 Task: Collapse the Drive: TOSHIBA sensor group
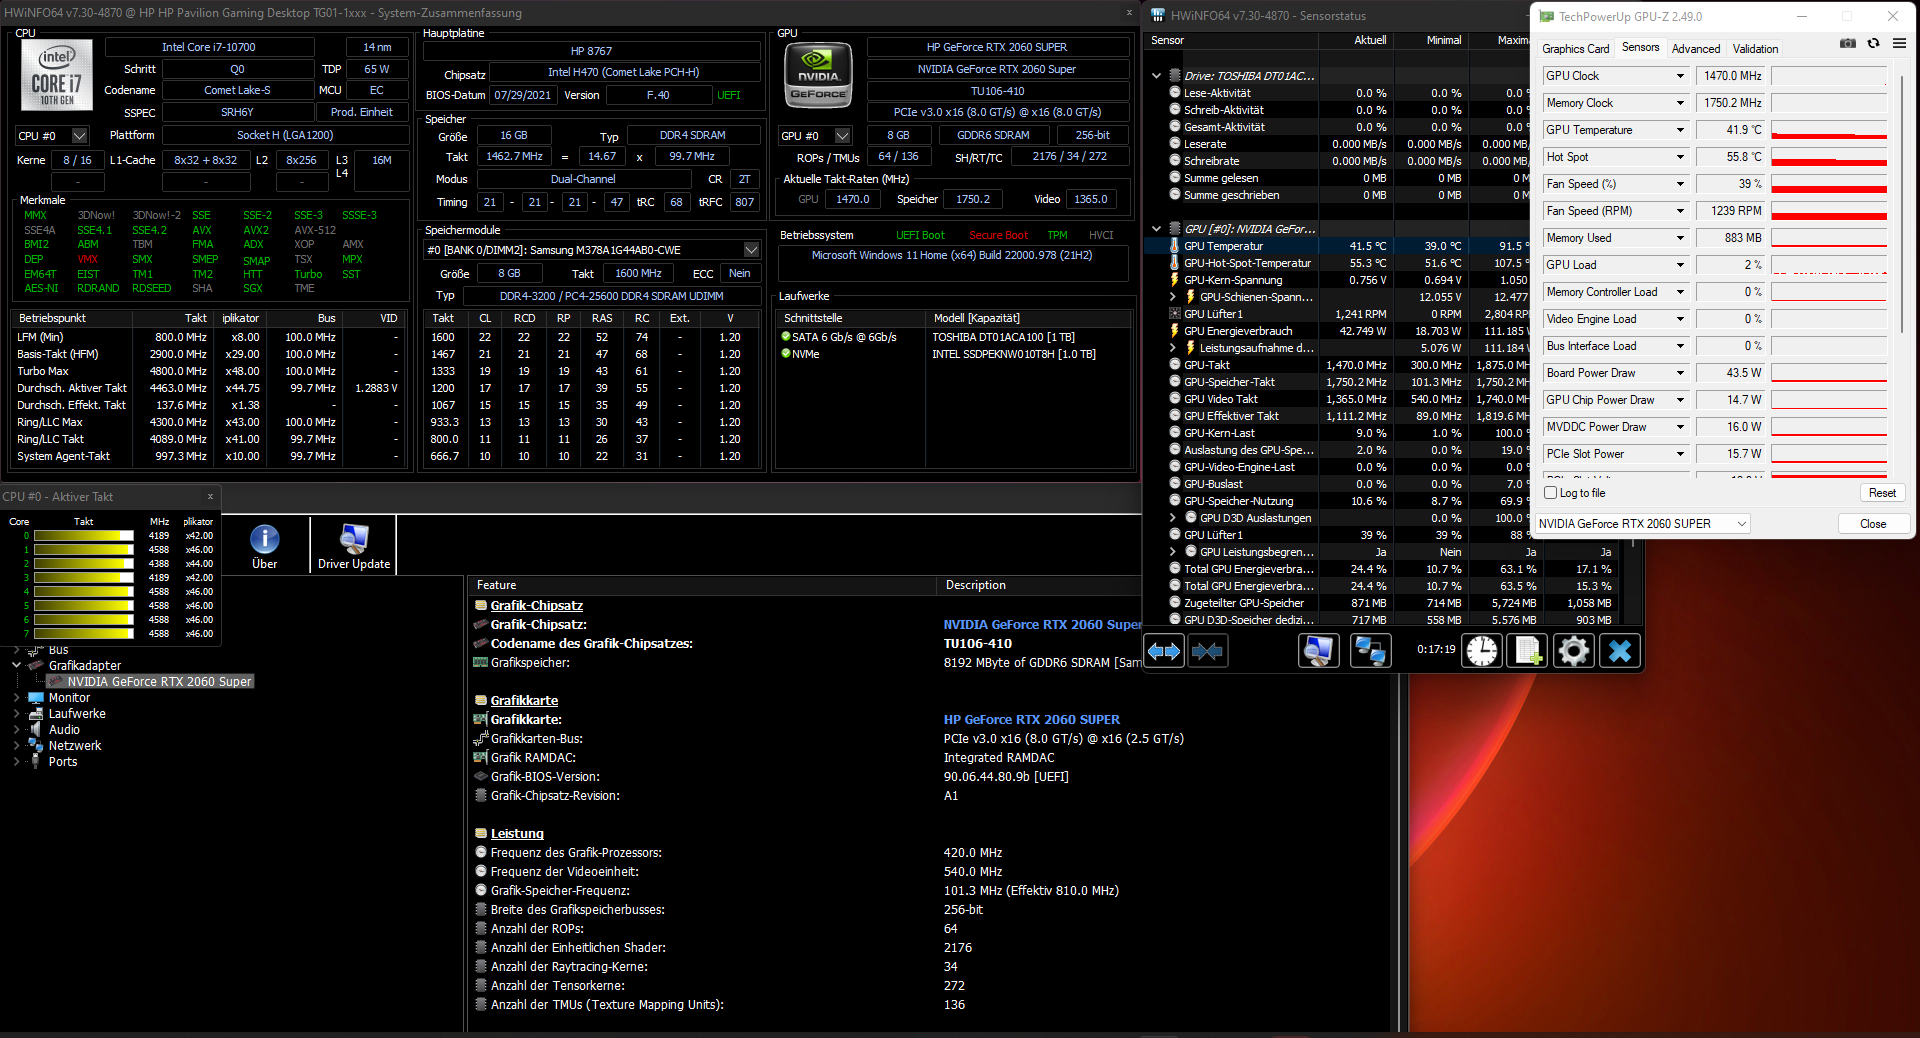pyautogui.click(x=1157, y=76)
